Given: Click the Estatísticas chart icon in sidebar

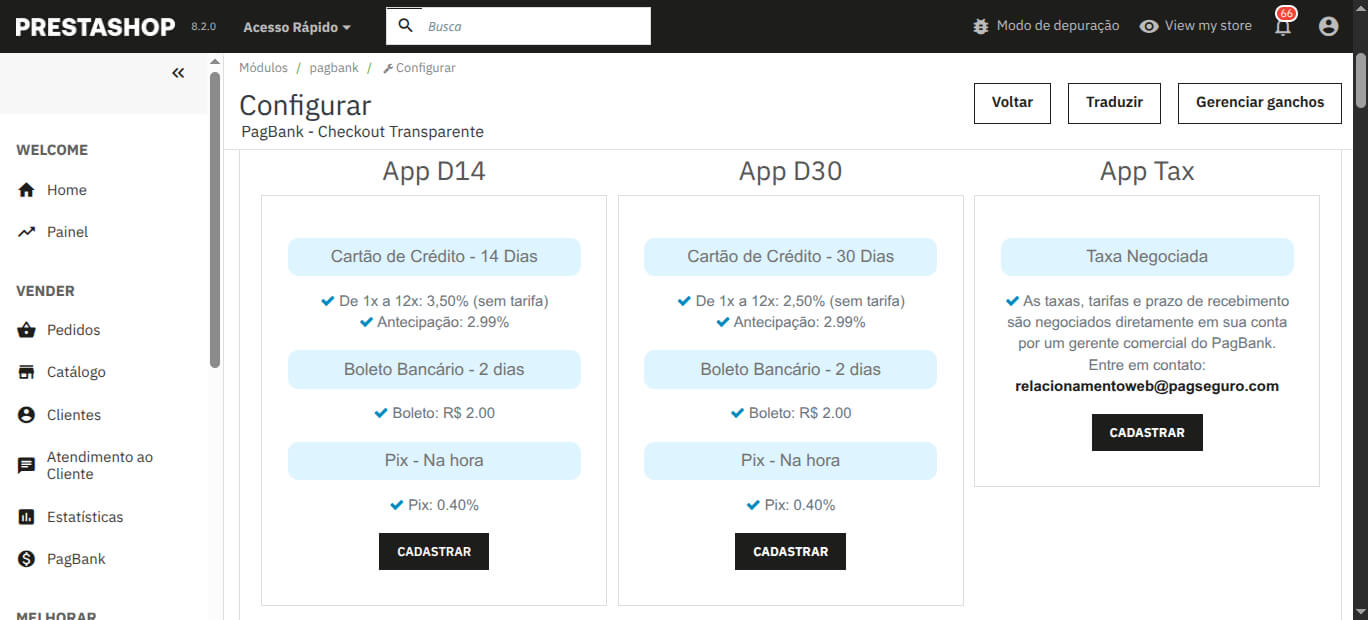Looking at the screenshot, I should click(x=27, y=517).
